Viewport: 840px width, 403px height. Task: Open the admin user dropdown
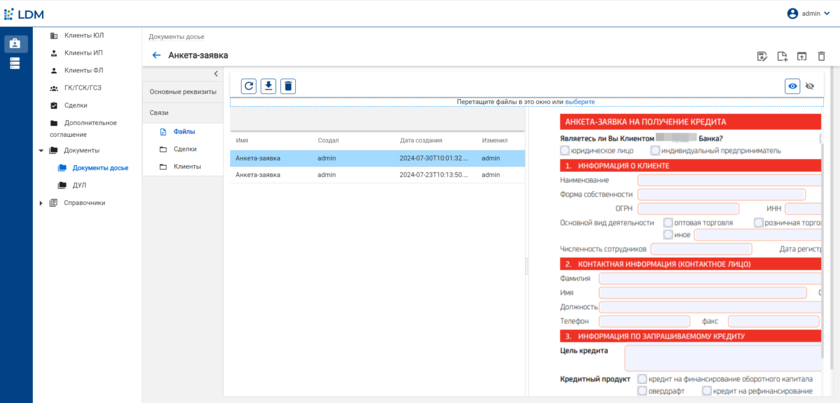coord(809,13)
